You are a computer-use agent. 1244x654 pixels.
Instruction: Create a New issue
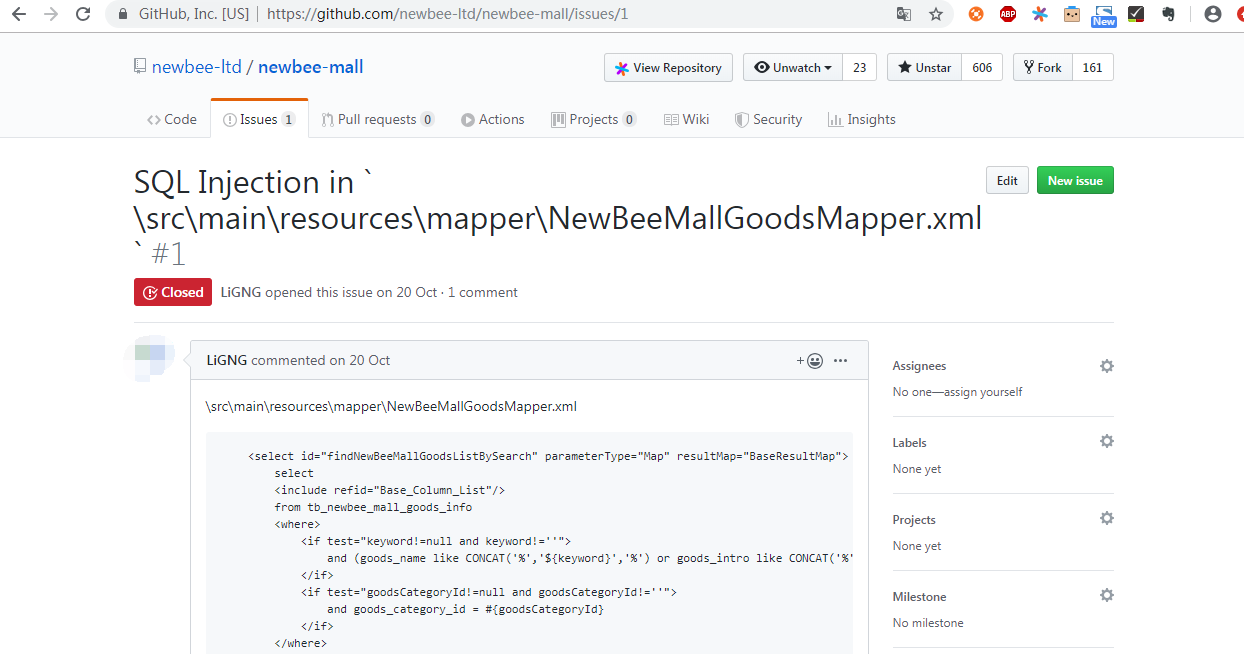[1075, 180]
